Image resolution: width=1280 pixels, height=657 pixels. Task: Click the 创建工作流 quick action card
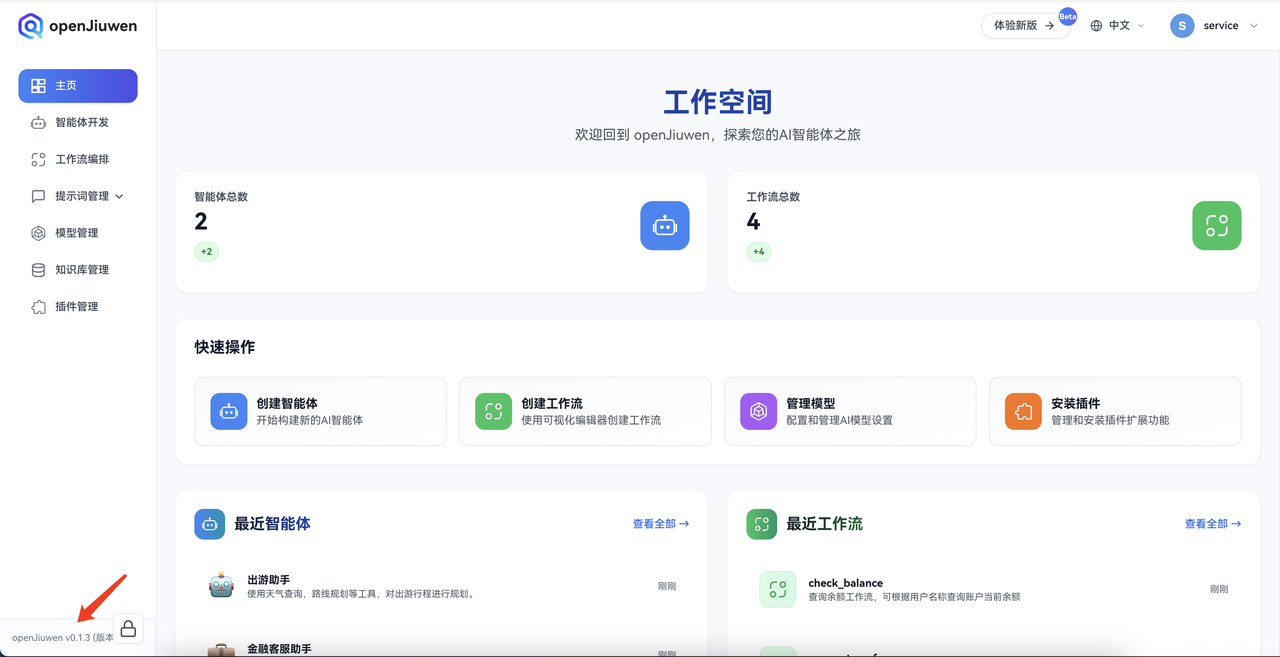click(585, 411)
